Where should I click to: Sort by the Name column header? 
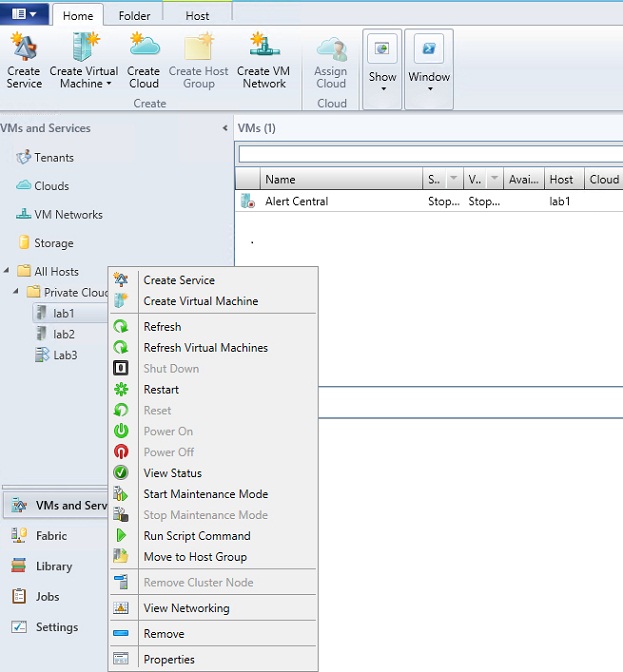(x=341, y=179)
